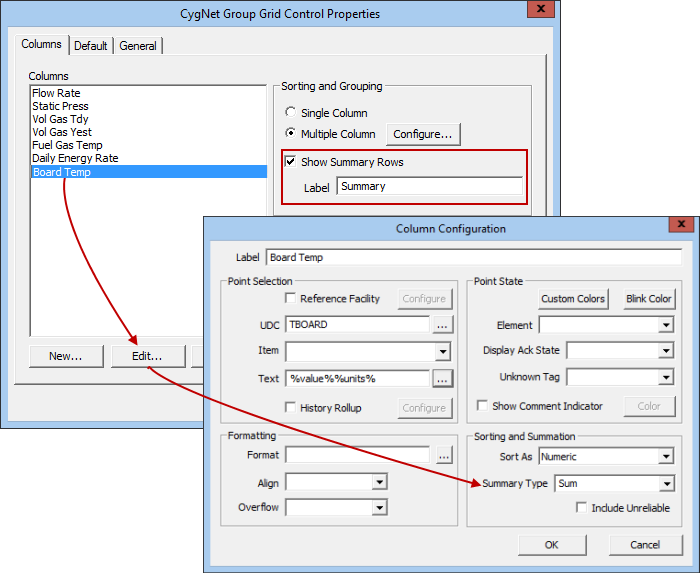
Task: Open the General tab
Action: [x=138, y=46]
